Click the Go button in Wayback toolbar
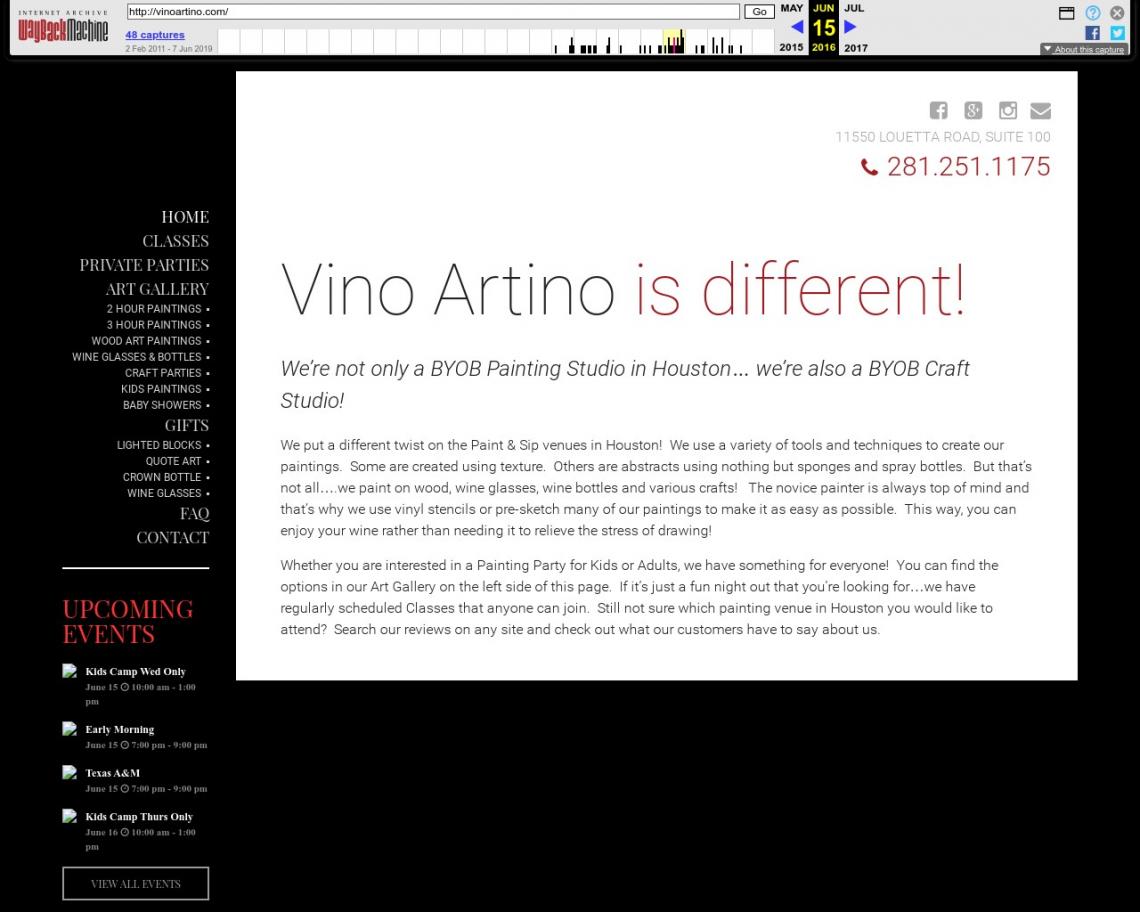Image resolution: width=1140 pixels, height=912 pixels. [759, 12]
